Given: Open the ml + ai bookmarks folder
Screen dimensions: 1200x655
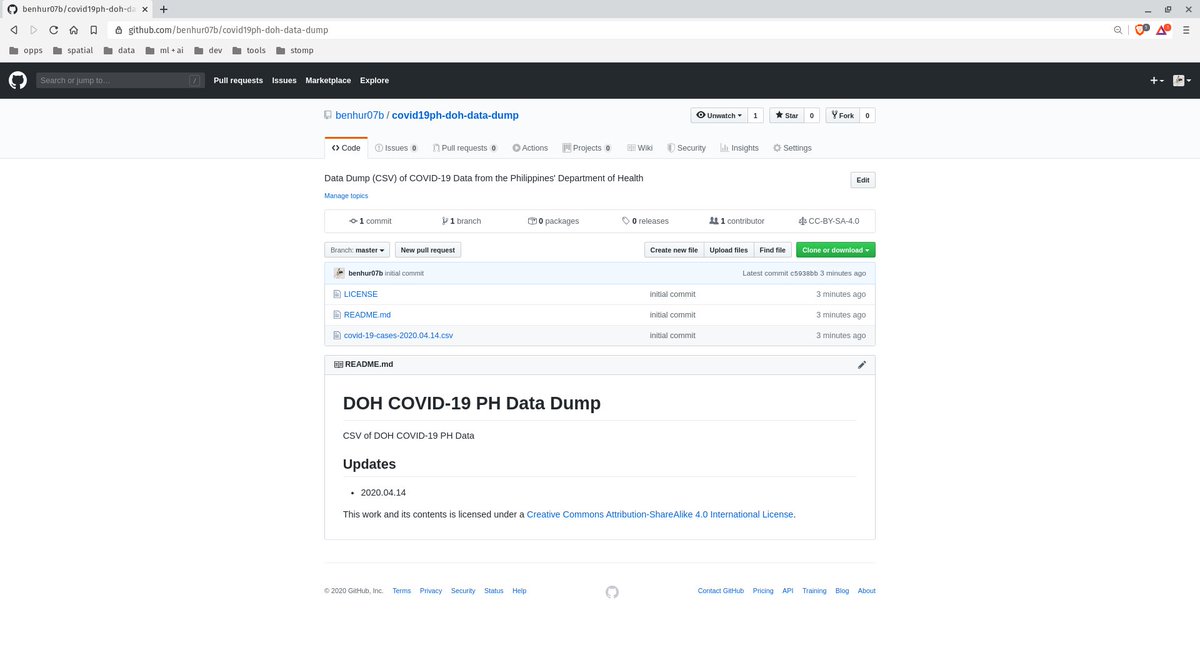Looking at the screenshot, I should pyautogui.click(x=165, y=50).
